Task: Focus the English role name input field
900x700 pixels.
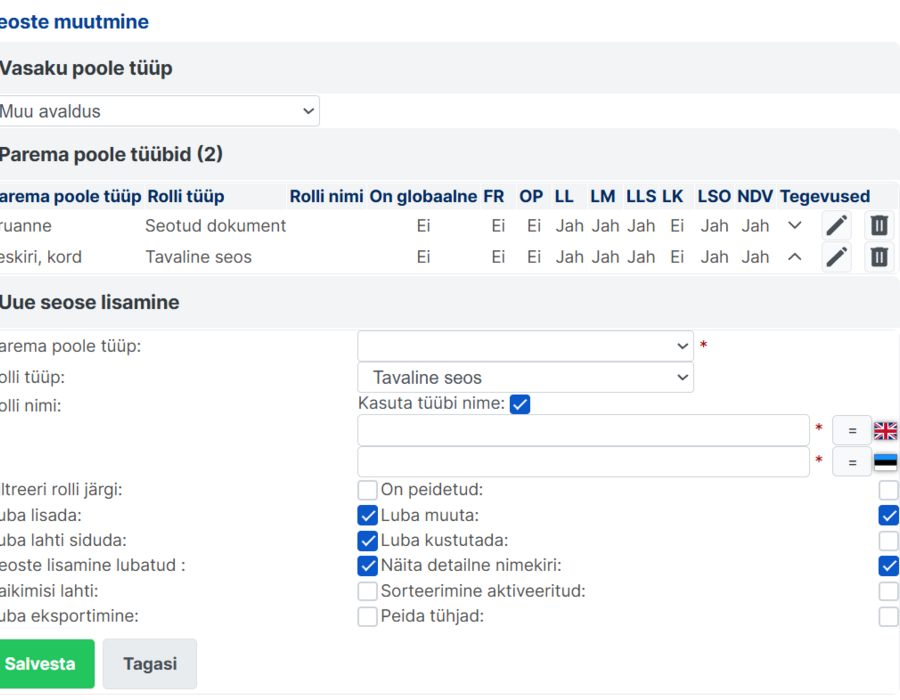Action: click(x=583, y=430)
